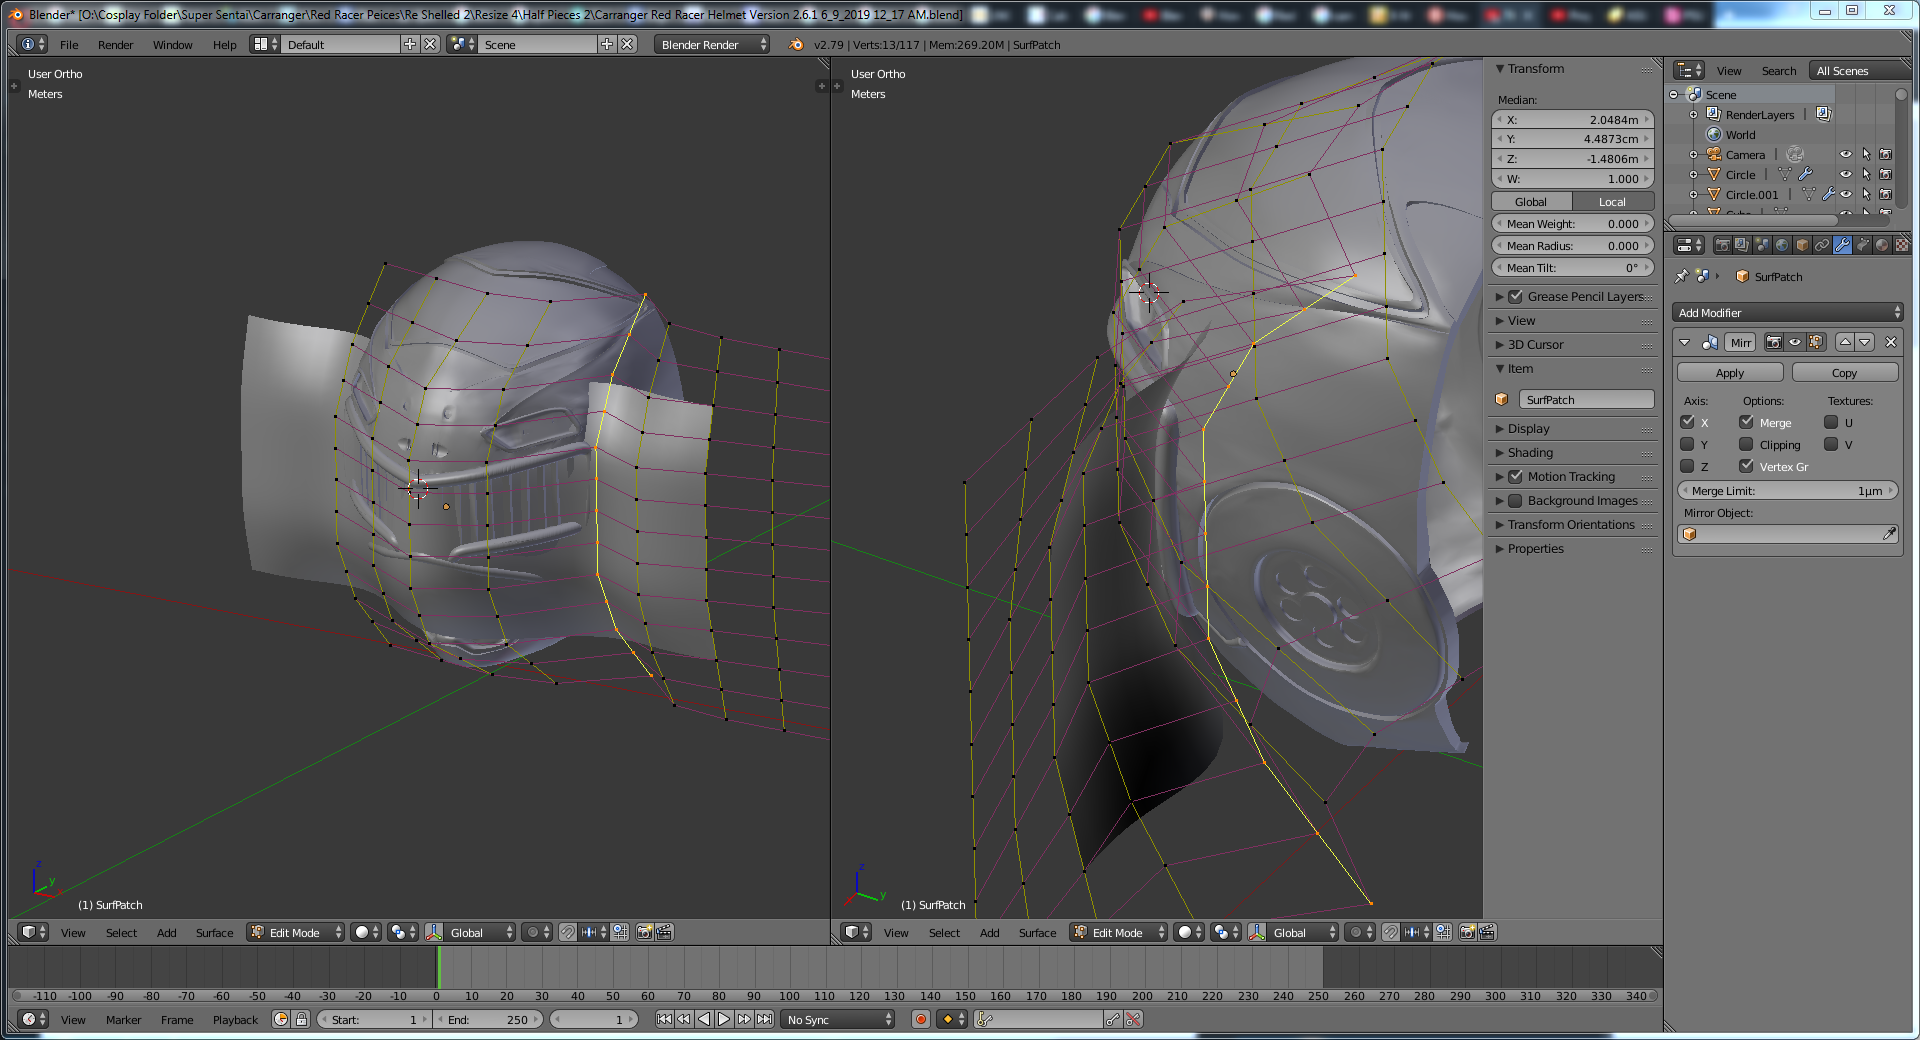The width and height of the screenshot is (1920, 1040).
Task: Click the delete keyframe icon in timeline
Action: (1133, 1019)
